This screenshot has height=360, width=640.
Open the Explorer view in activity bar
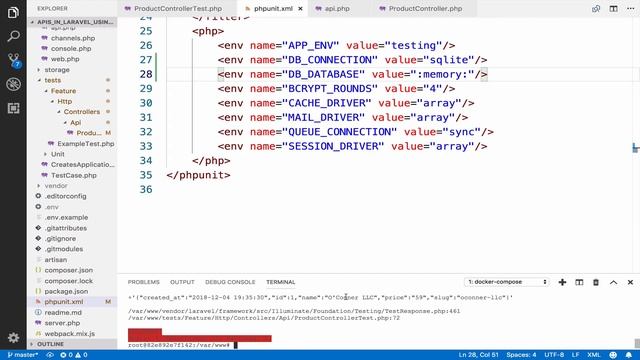point(13,12)
